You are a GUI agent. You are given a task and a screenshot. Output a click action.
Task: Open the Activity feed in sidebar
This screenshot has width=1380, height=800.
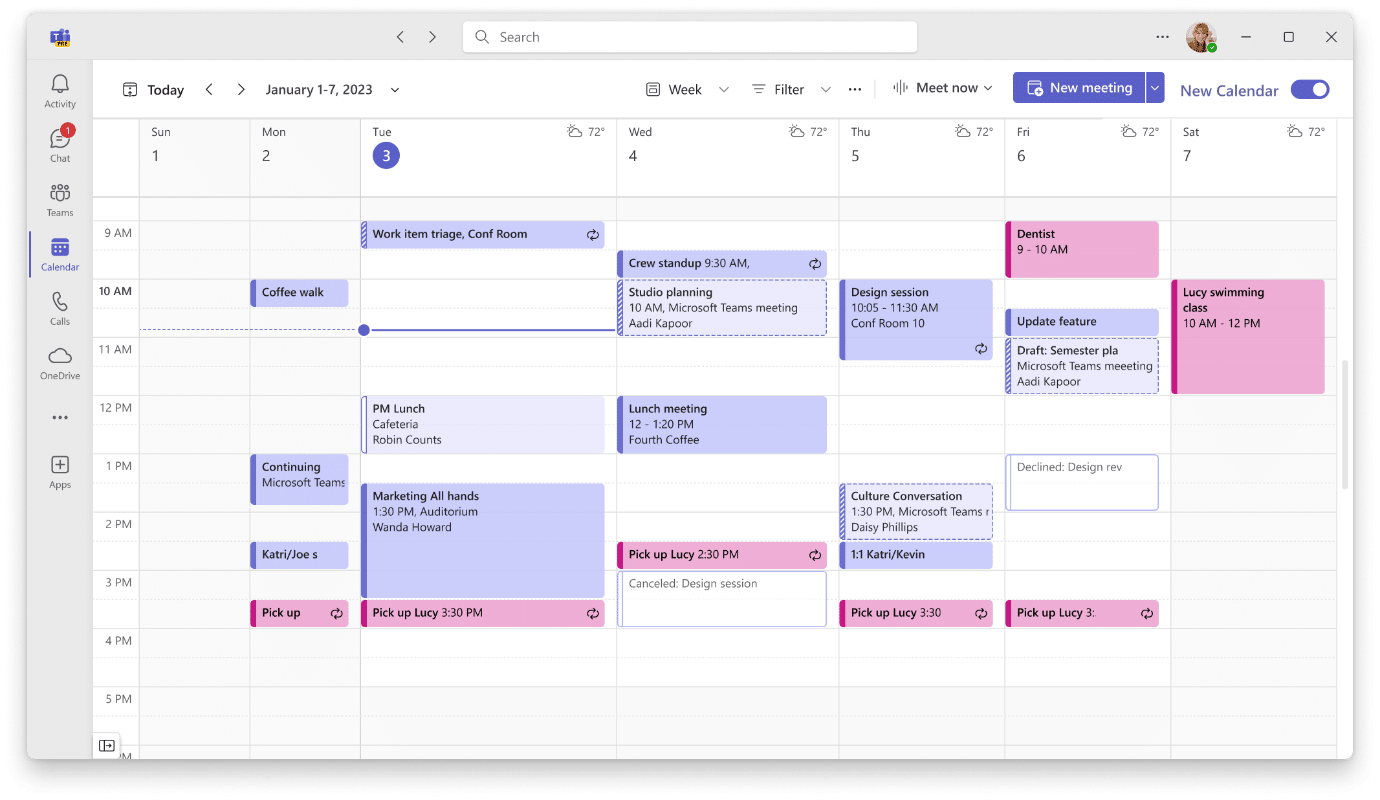60,91
